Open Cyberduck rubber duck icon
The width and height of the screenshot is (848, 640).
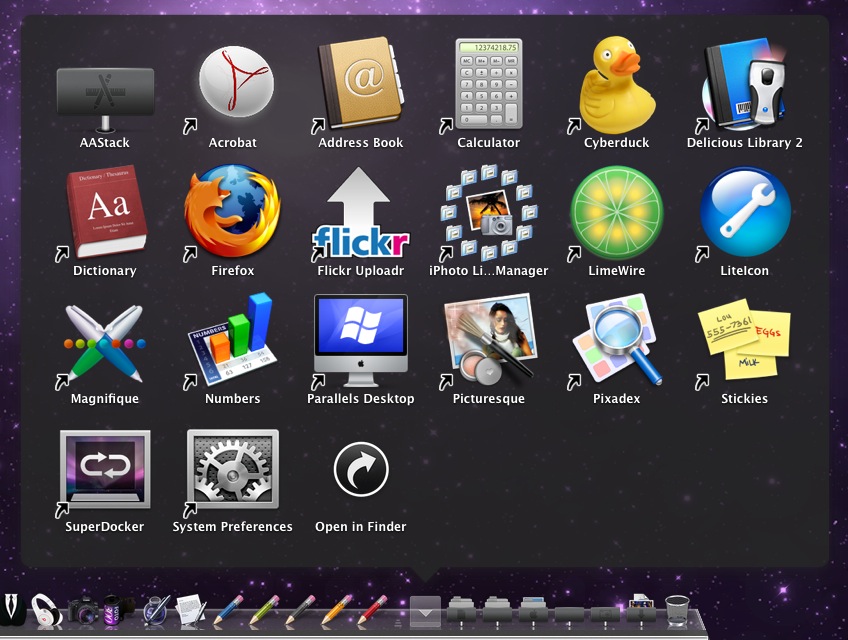(617, 84)
